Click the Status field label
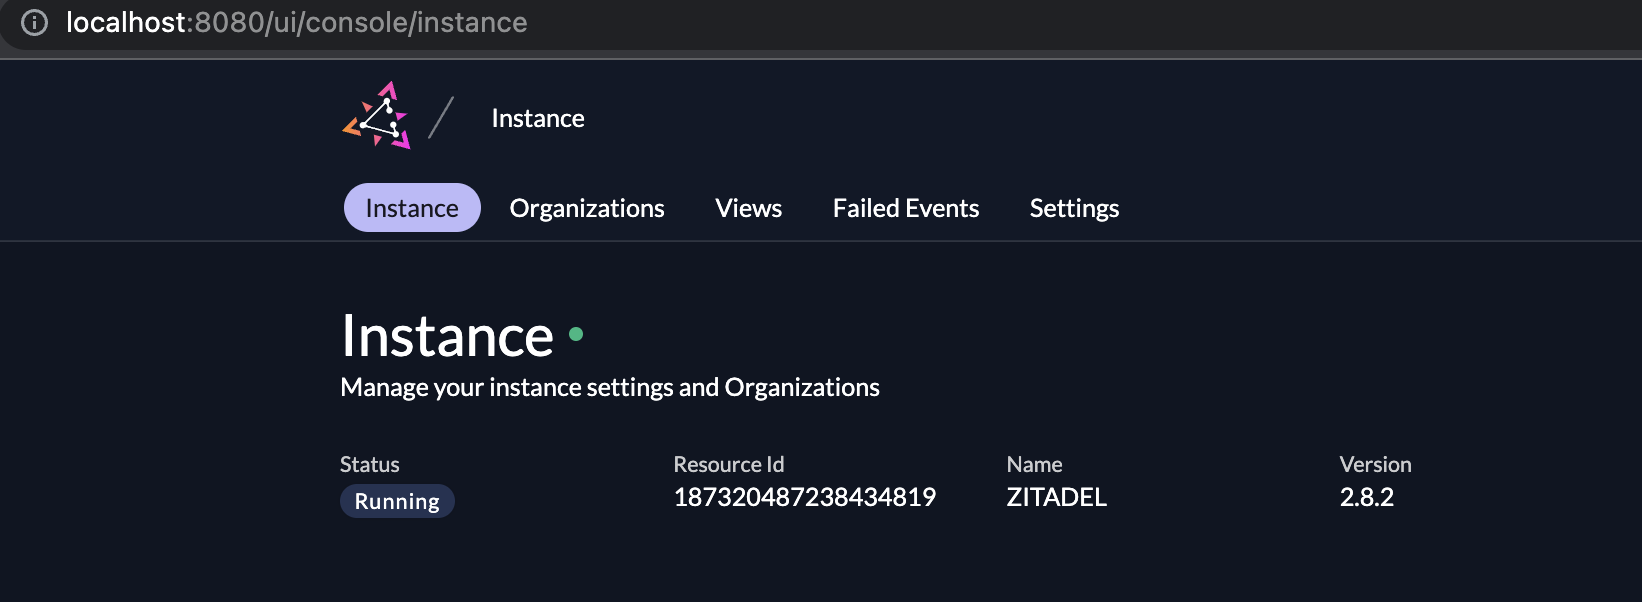Viewport: 1642px width, 602px height. click(369, 464)
